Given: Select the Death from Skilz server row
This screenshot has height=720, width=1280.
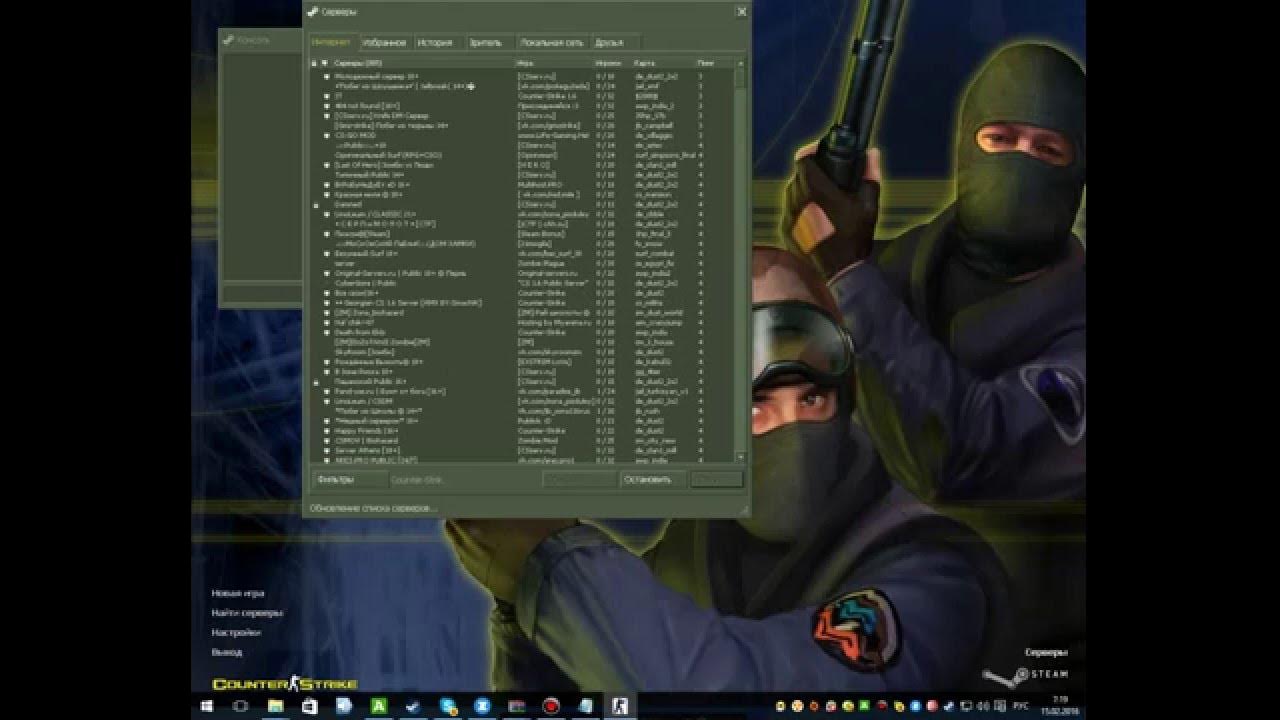Looking at the screenshot, I should (522, 332).
